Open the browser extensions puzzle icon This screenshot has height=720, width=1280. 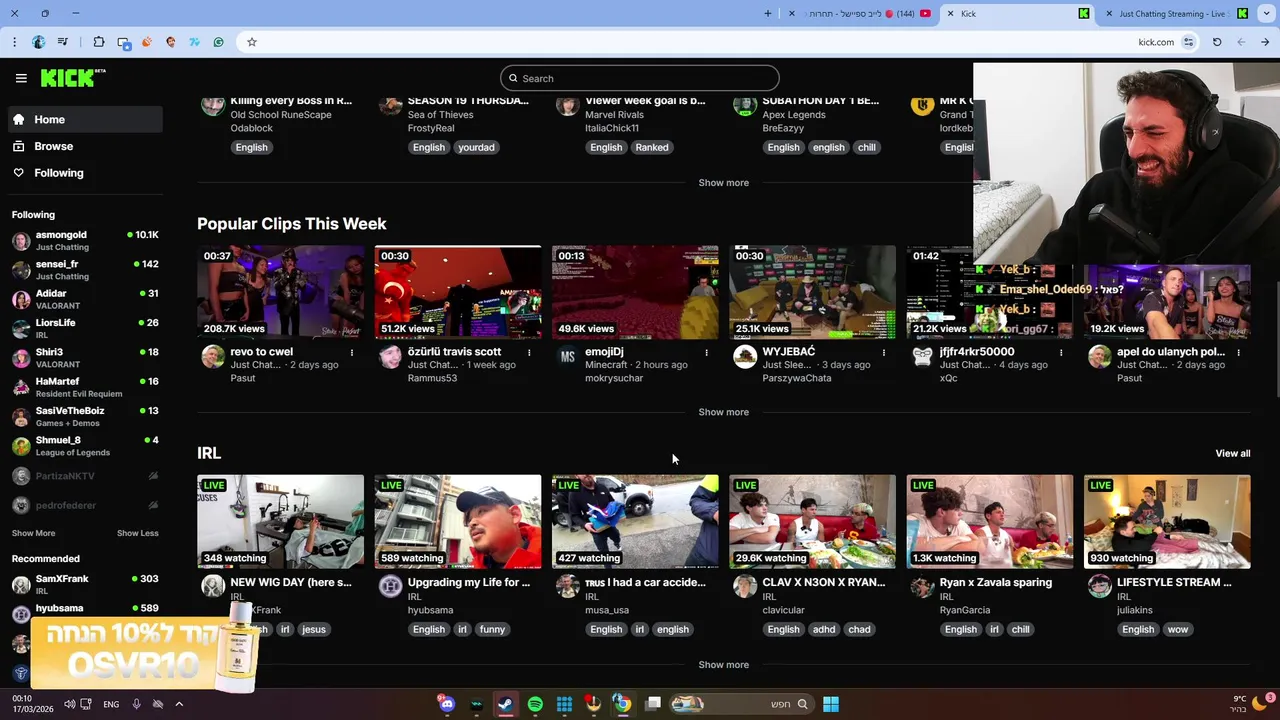tap(99, 42)
